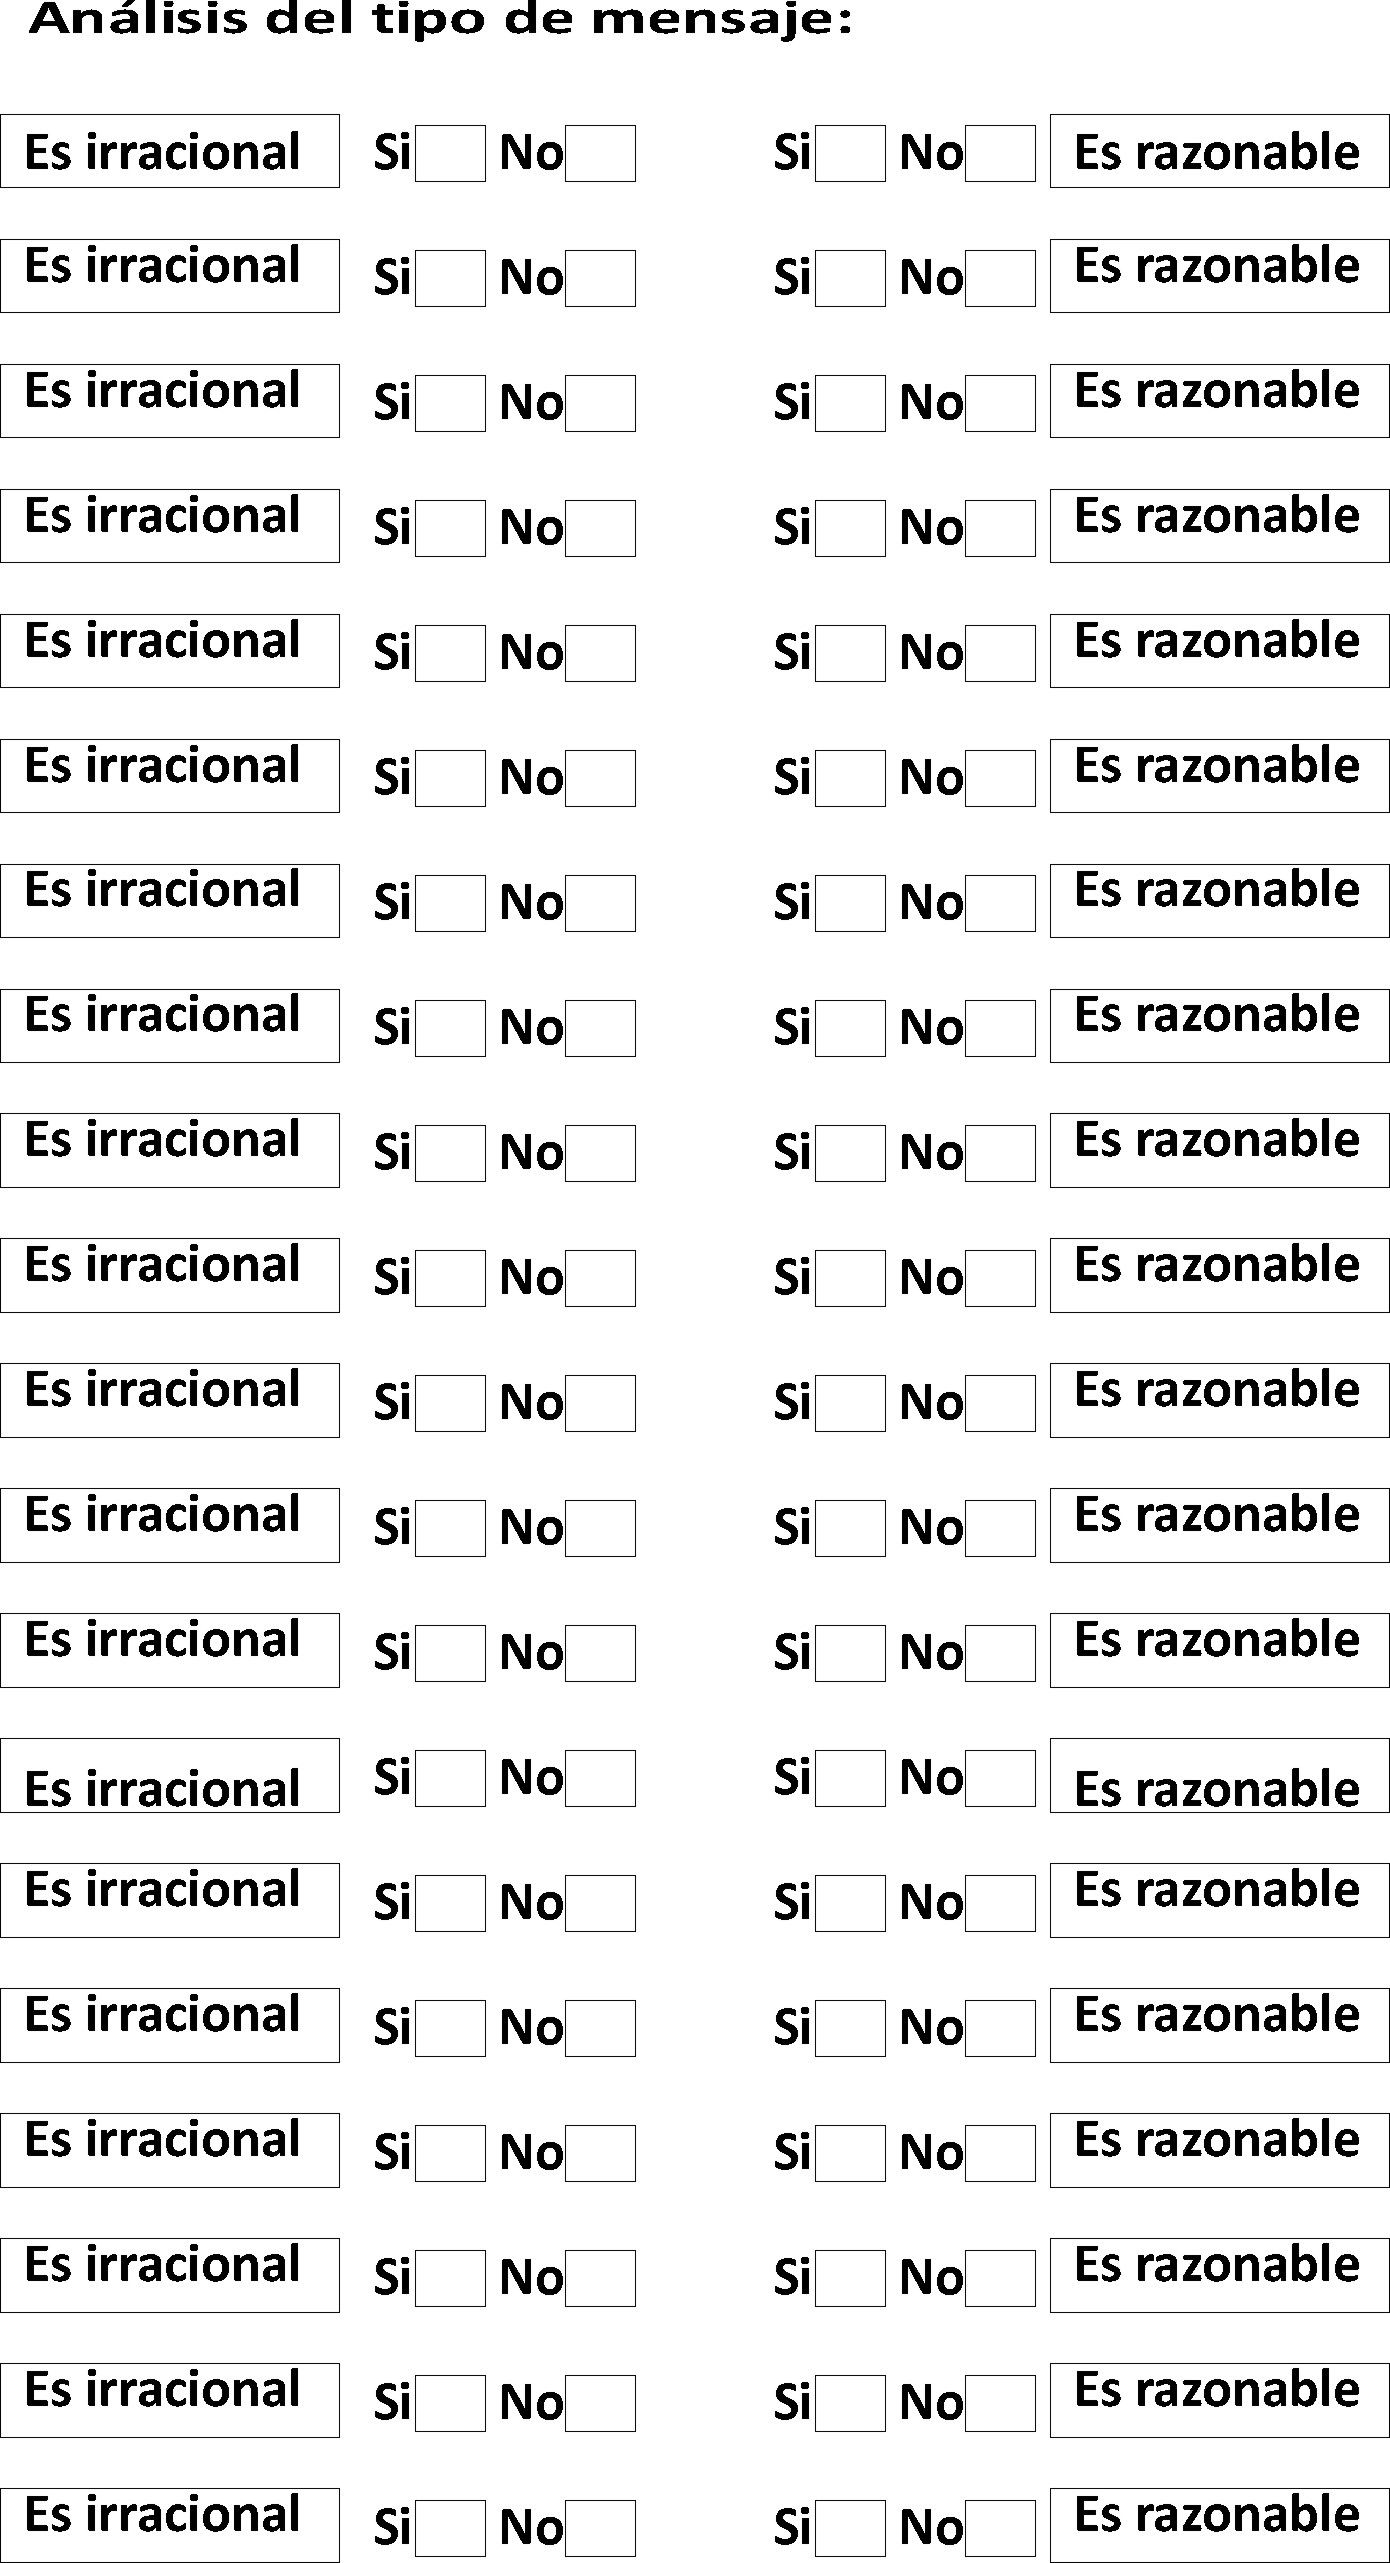Mark Si for last Es razonable row
This screenshot has width=1390, height=2563.
point(850,2528)
